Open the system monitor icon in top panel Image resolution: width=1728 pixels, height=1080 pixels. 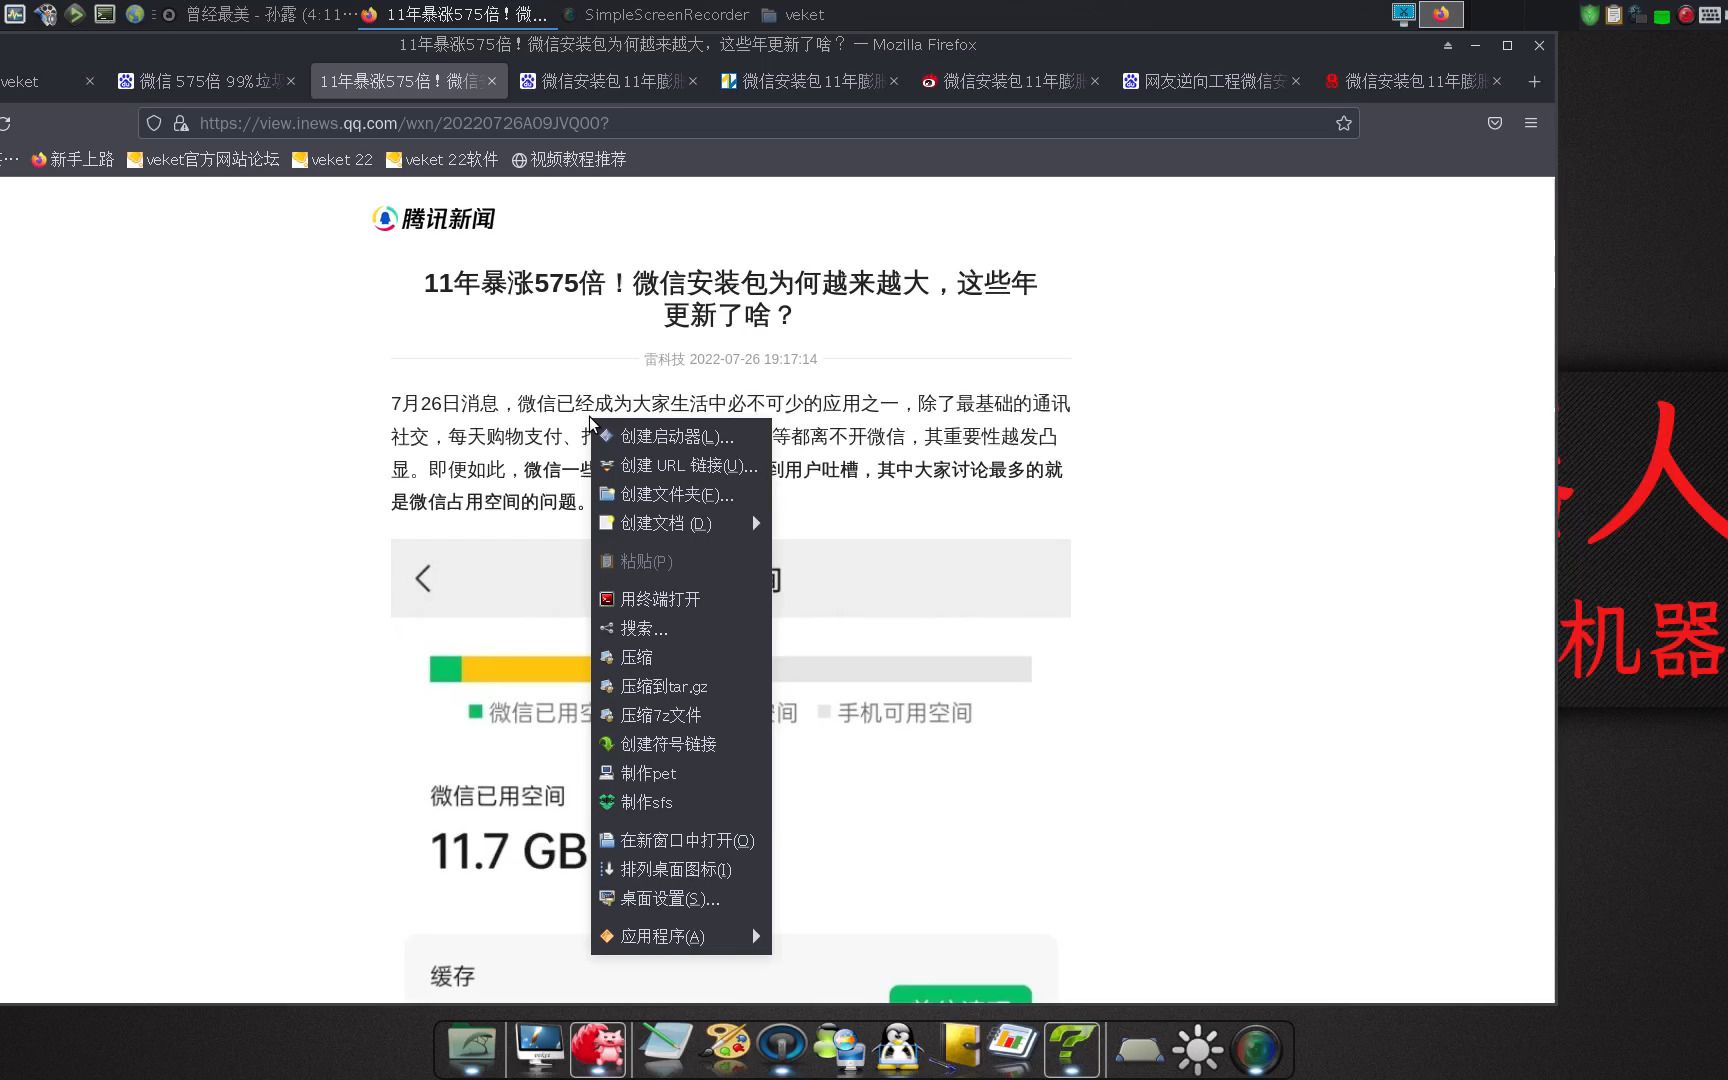tap(15, 14)
